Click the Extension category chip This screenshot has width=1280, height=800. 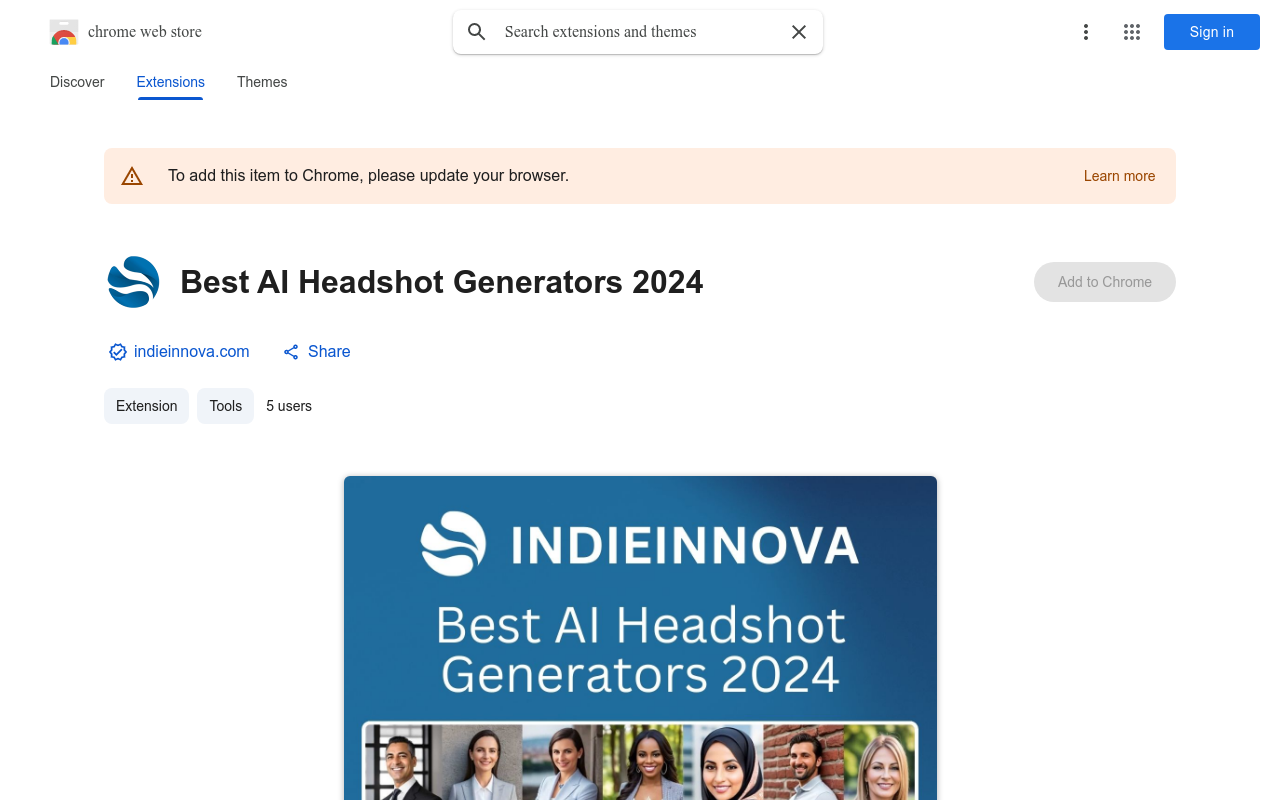(x=146, y=406)
